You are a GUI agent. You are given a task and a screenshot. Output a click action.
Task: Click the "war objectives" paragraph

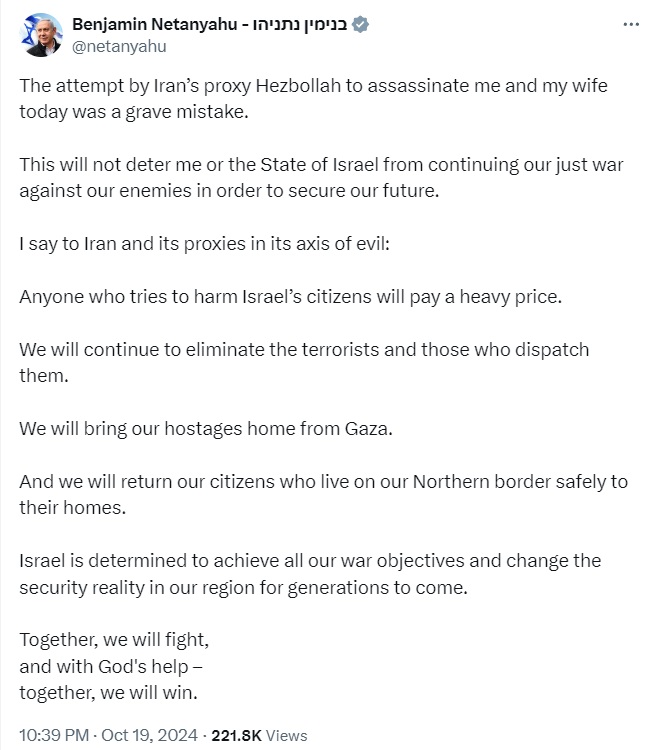(x=310, y=573)
